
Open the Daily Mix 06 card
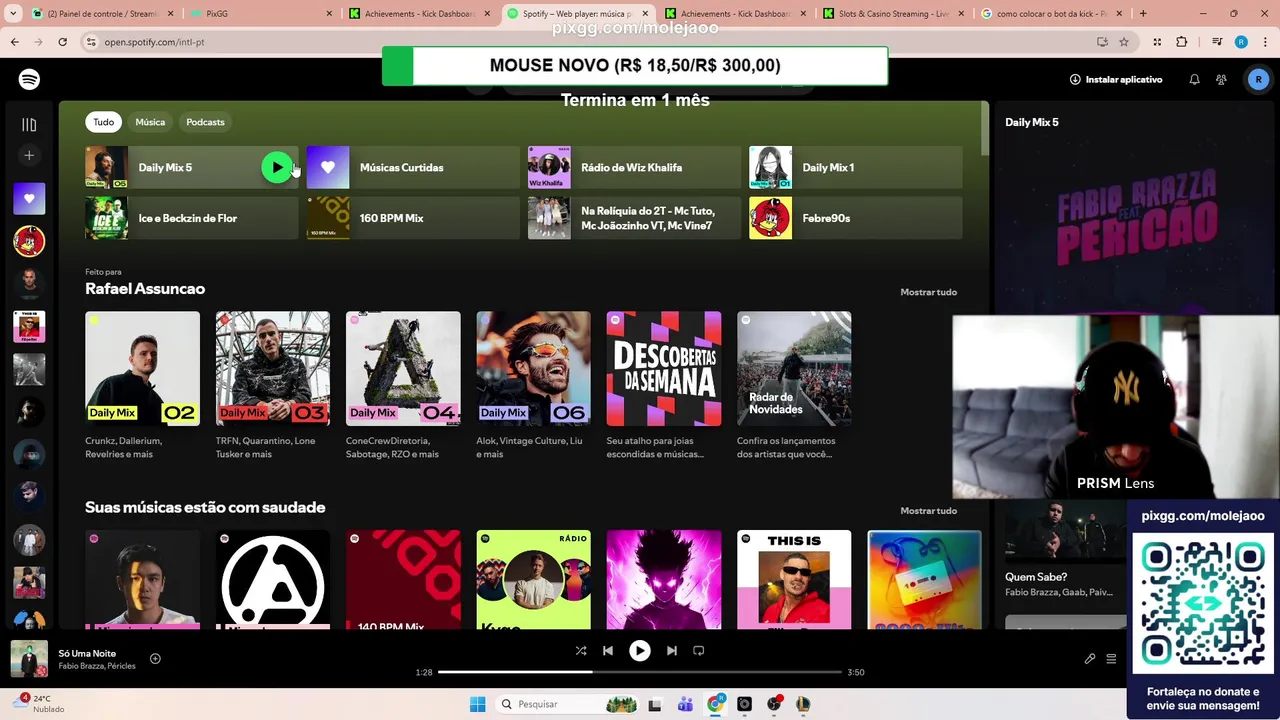click(533, 385)
